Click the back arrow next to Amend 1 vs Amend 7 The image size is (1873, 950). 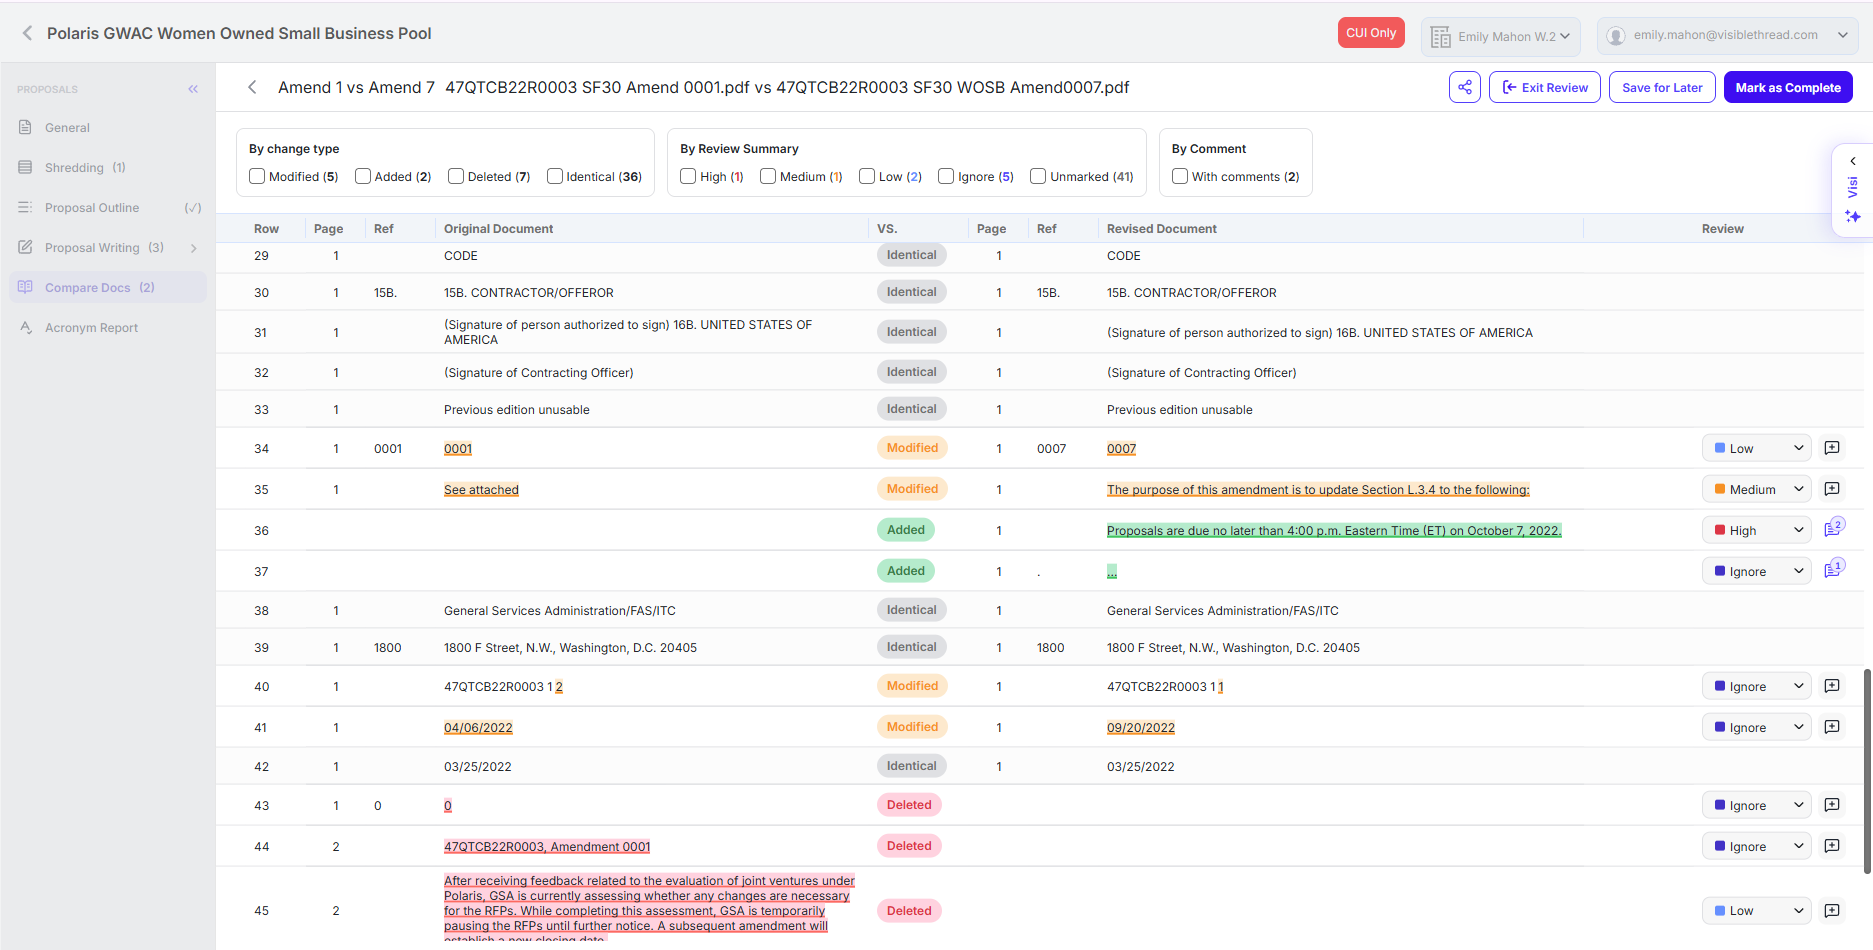(x=252, y=87)
